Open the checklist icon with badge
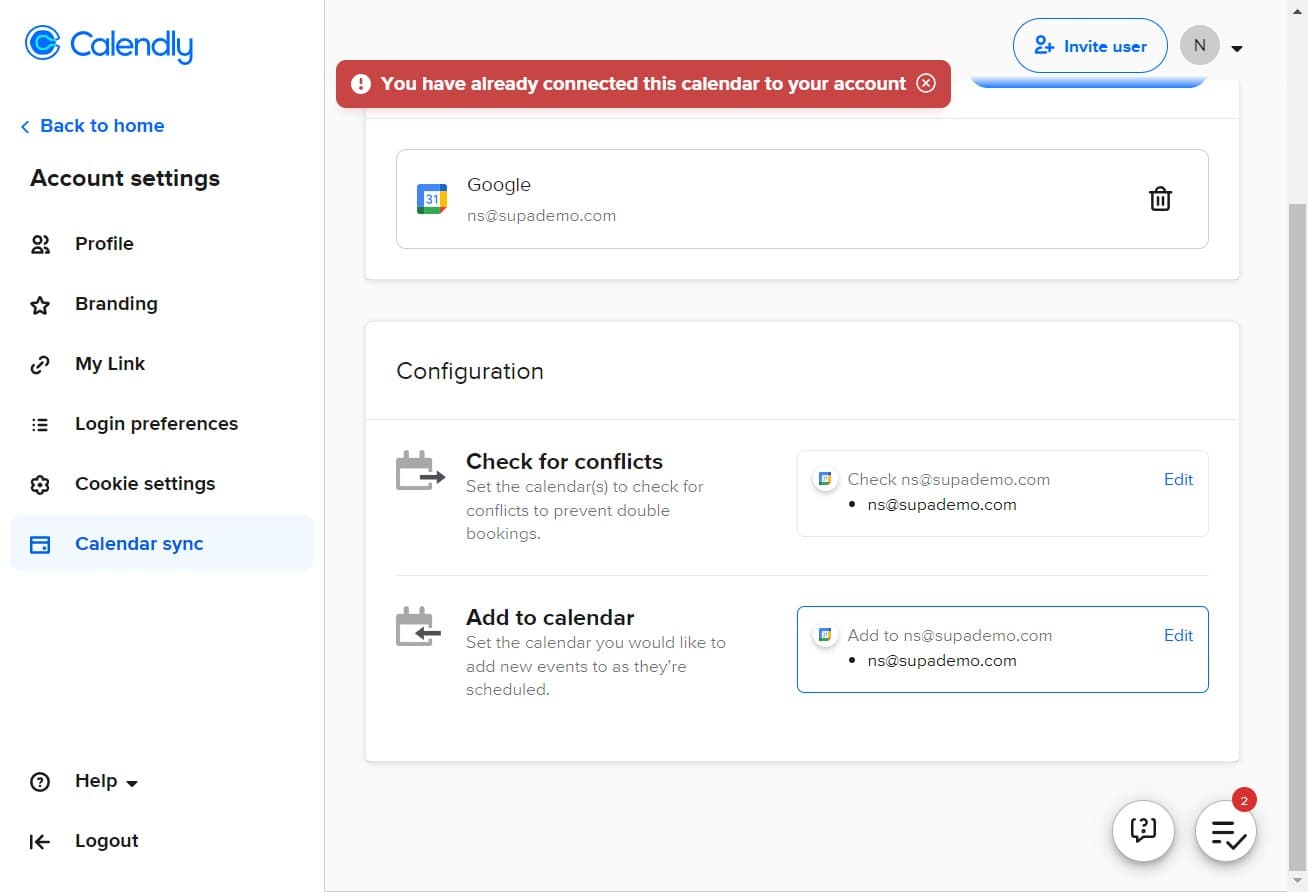 point(1226,832)
